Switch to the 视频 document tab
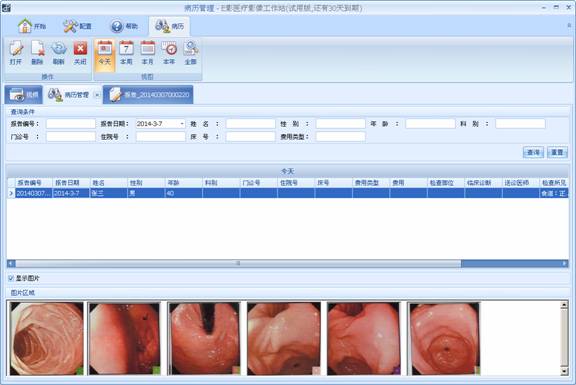576x385 pixels. 24,95
